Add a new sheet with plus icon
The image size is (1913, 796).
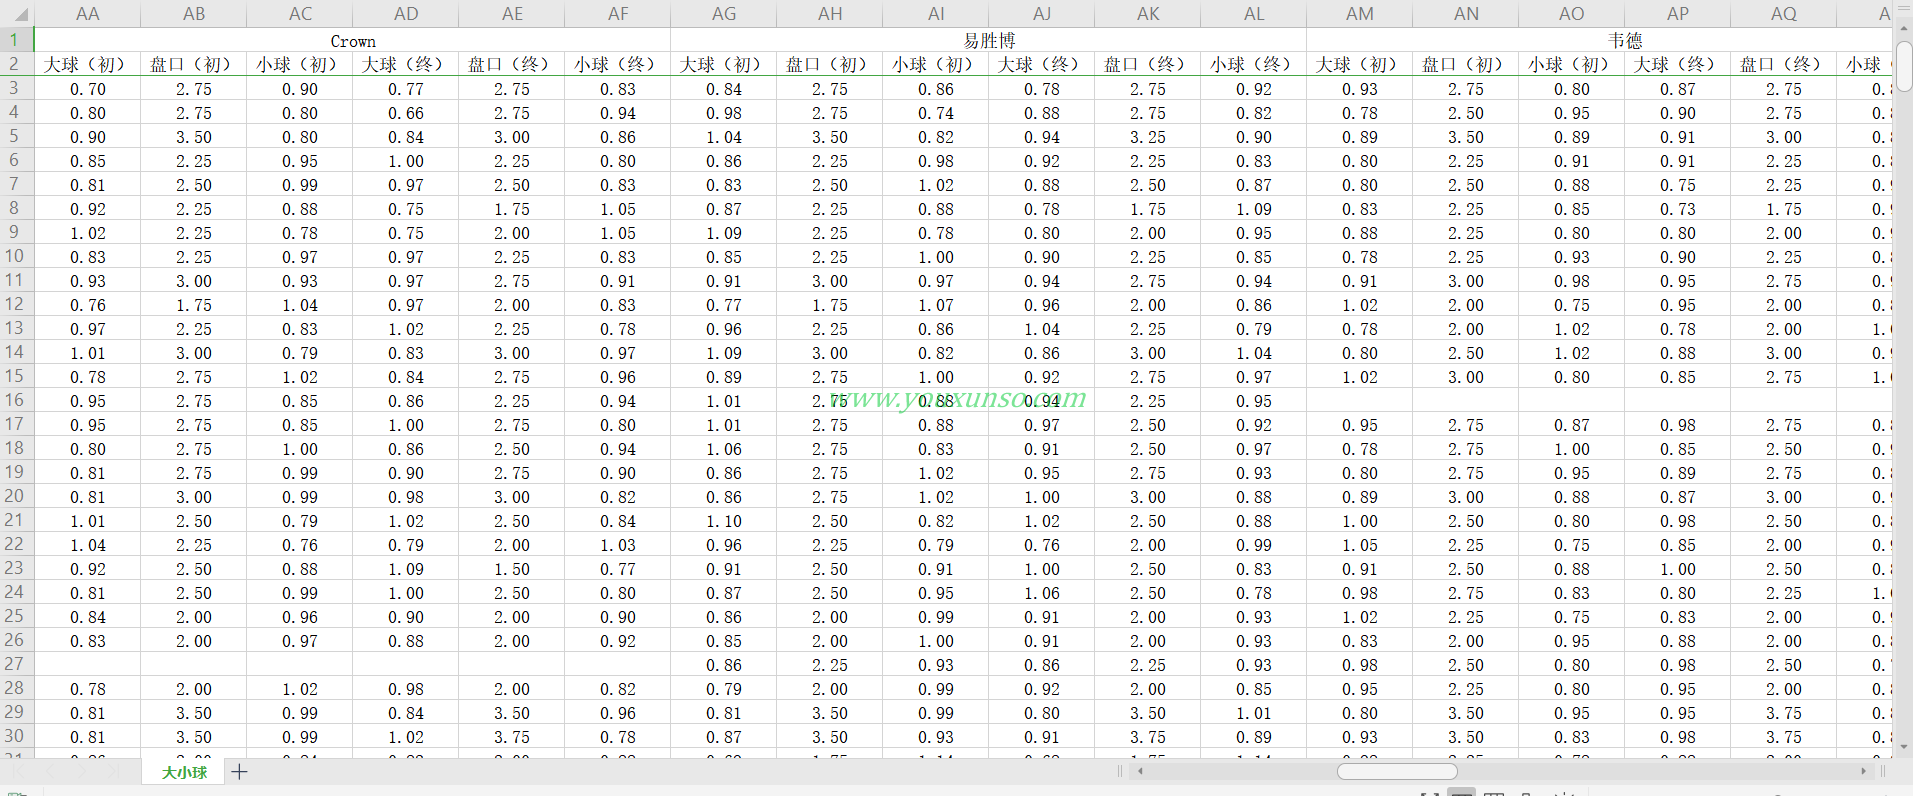coord(240,772)
